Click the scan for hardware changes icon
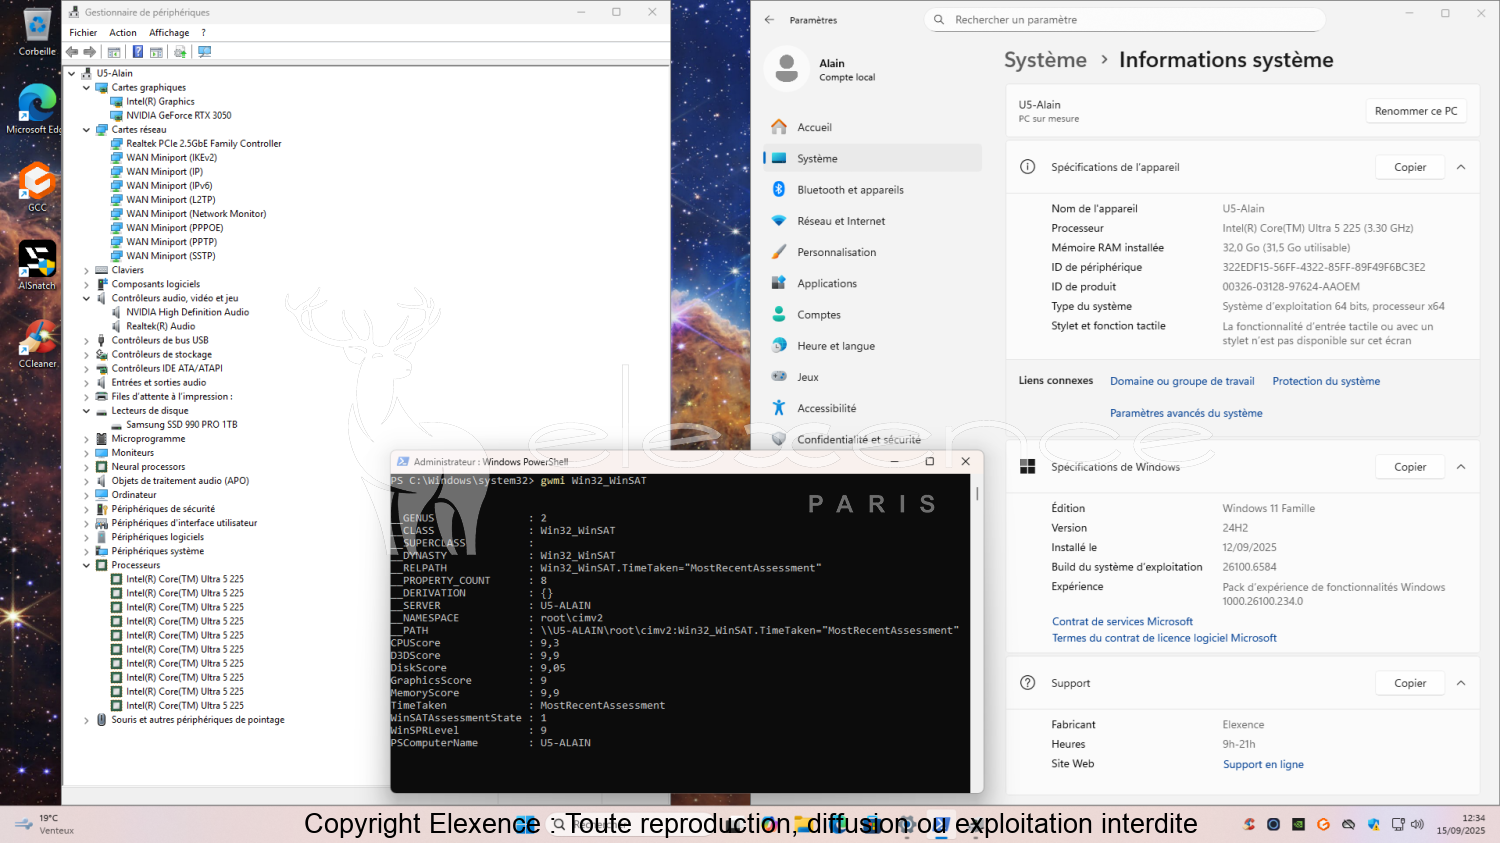This screenshot has height=843, width=1500. (x=204, y=52)
